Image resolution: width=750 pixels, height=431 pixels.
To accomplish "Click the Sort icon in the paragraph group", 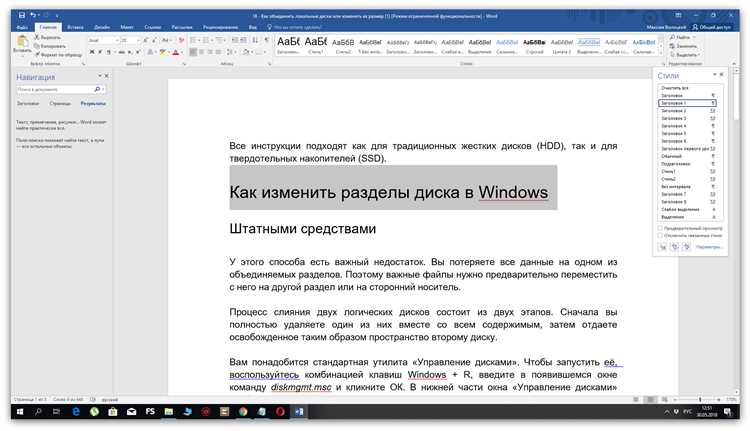I will coord(255,40).
